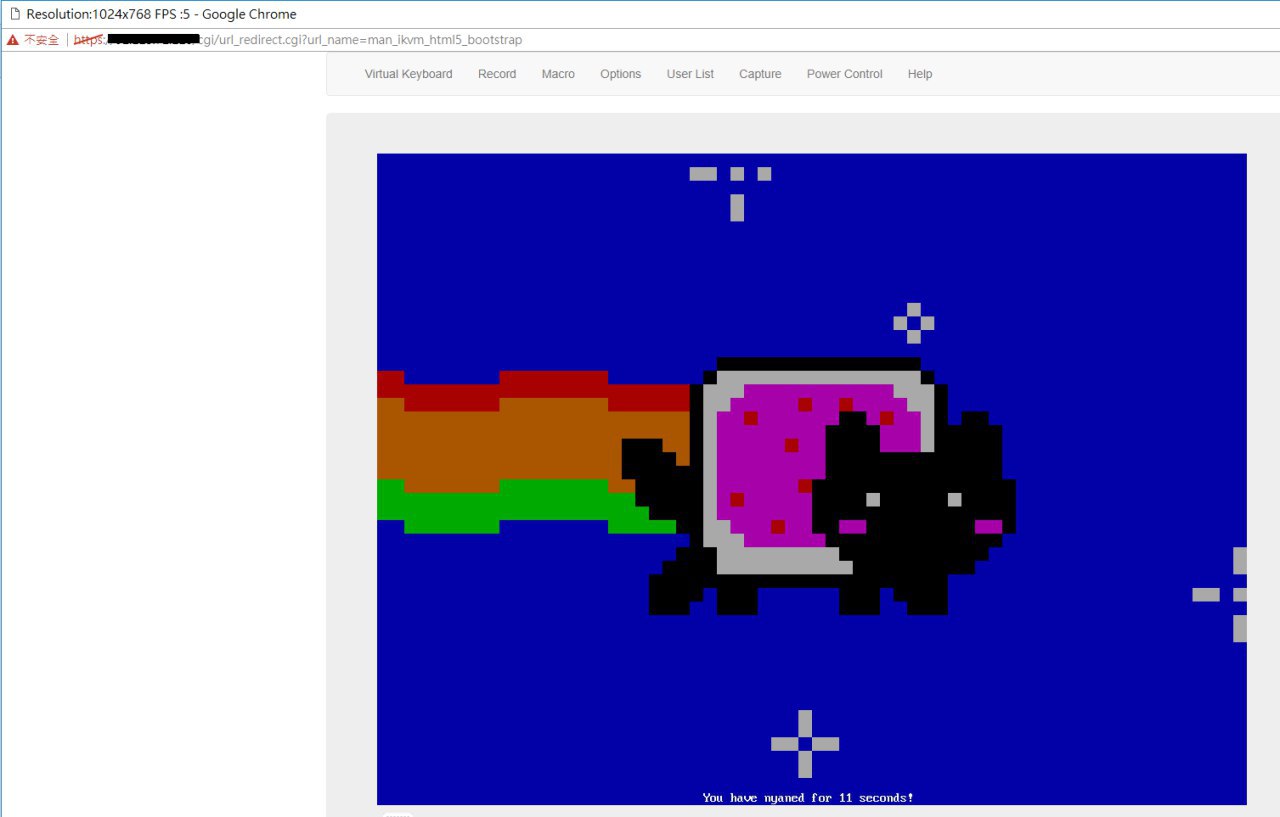
Task: Click the page document icon in the title bar
Action: point(14,14)
